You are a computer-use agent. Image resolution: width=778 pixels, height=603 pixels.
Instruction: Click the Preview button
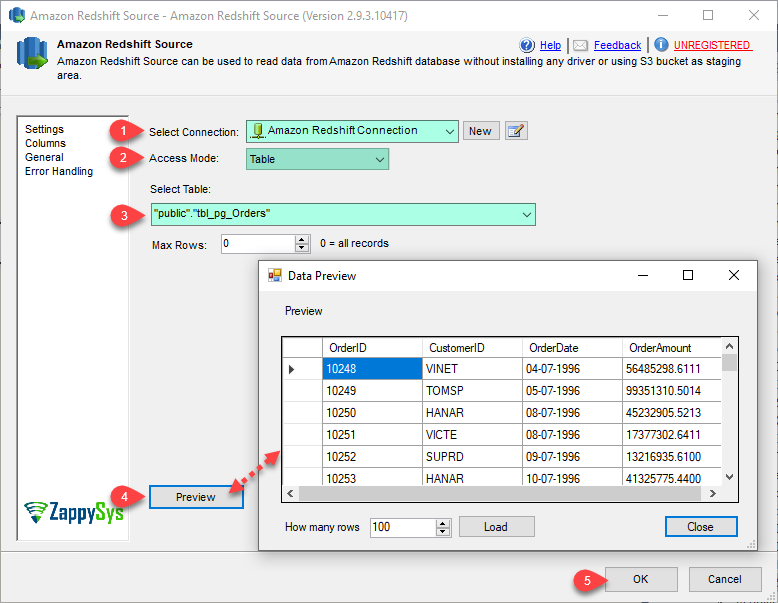tap(196, 497)
